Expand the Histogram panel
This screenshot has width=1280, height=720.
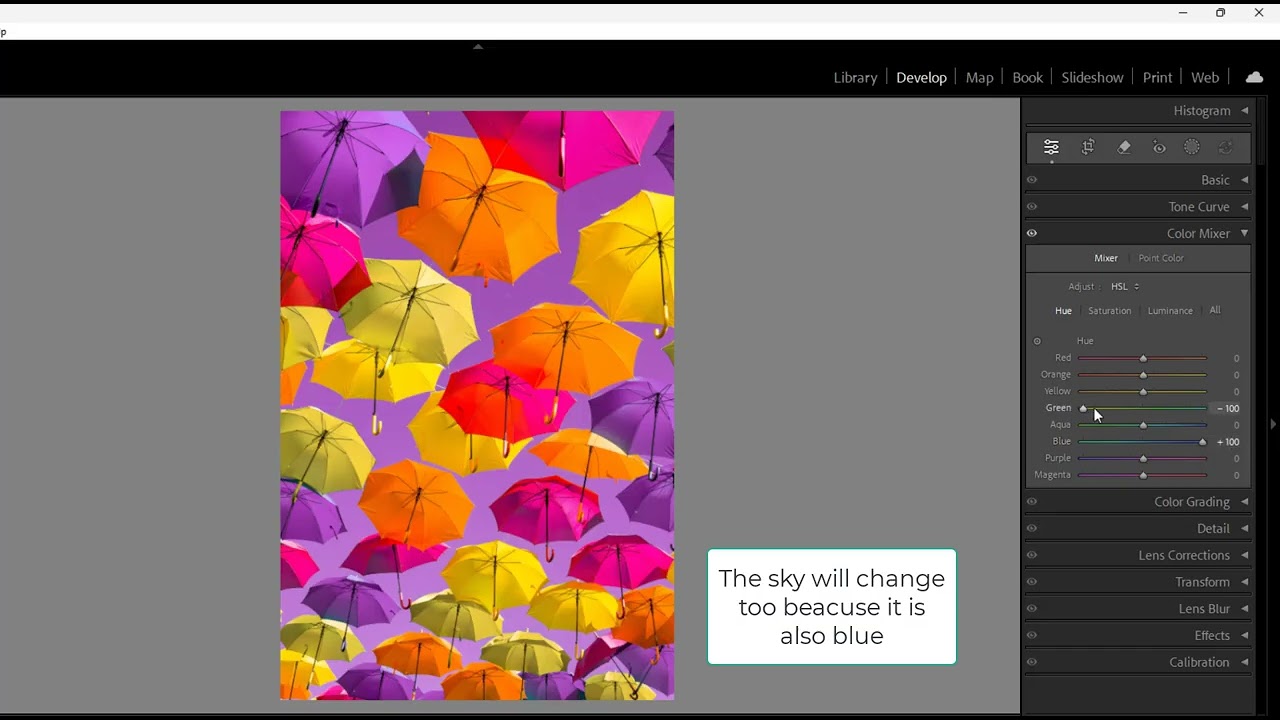pyautogui.click(x=1245, y=110)
